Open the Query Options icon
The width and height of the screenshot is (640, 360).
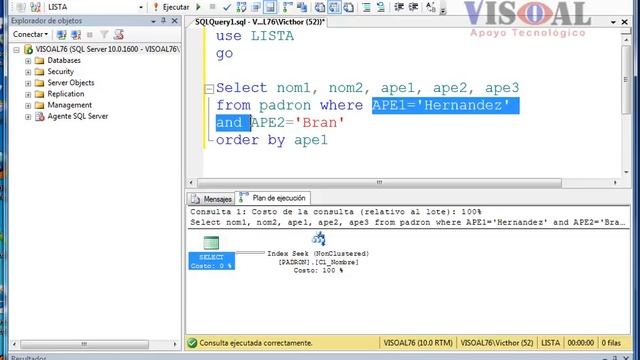click(256, 7)
